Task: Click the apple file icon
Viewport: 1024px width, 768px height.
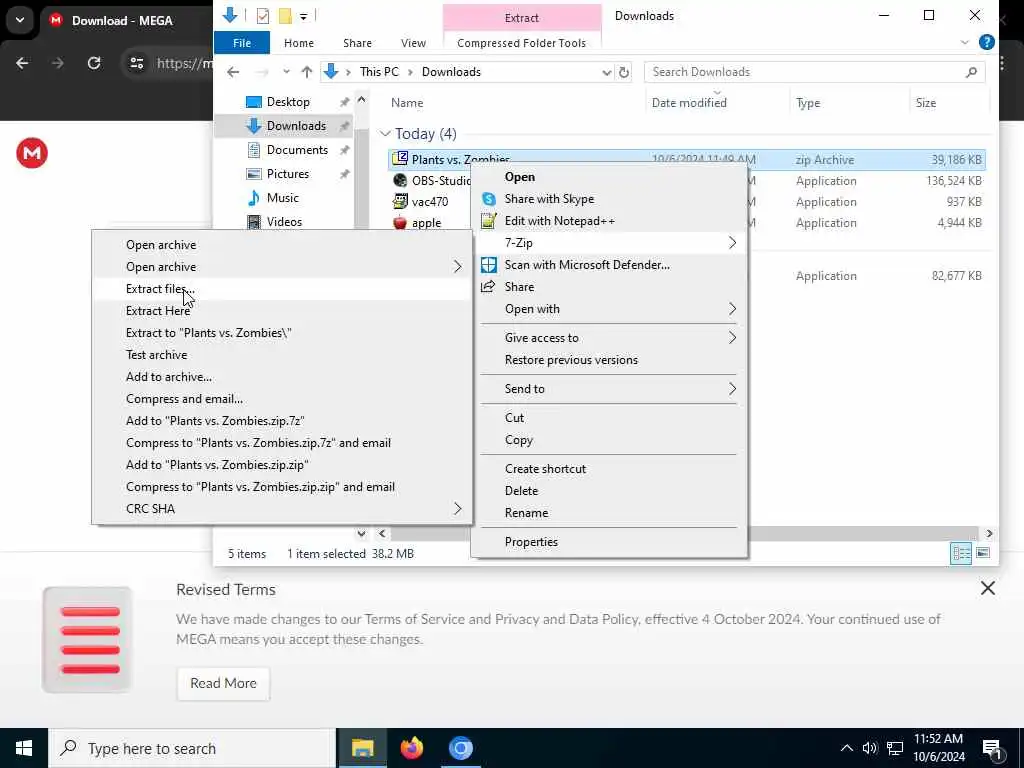Action: click(x=400, y=223)
